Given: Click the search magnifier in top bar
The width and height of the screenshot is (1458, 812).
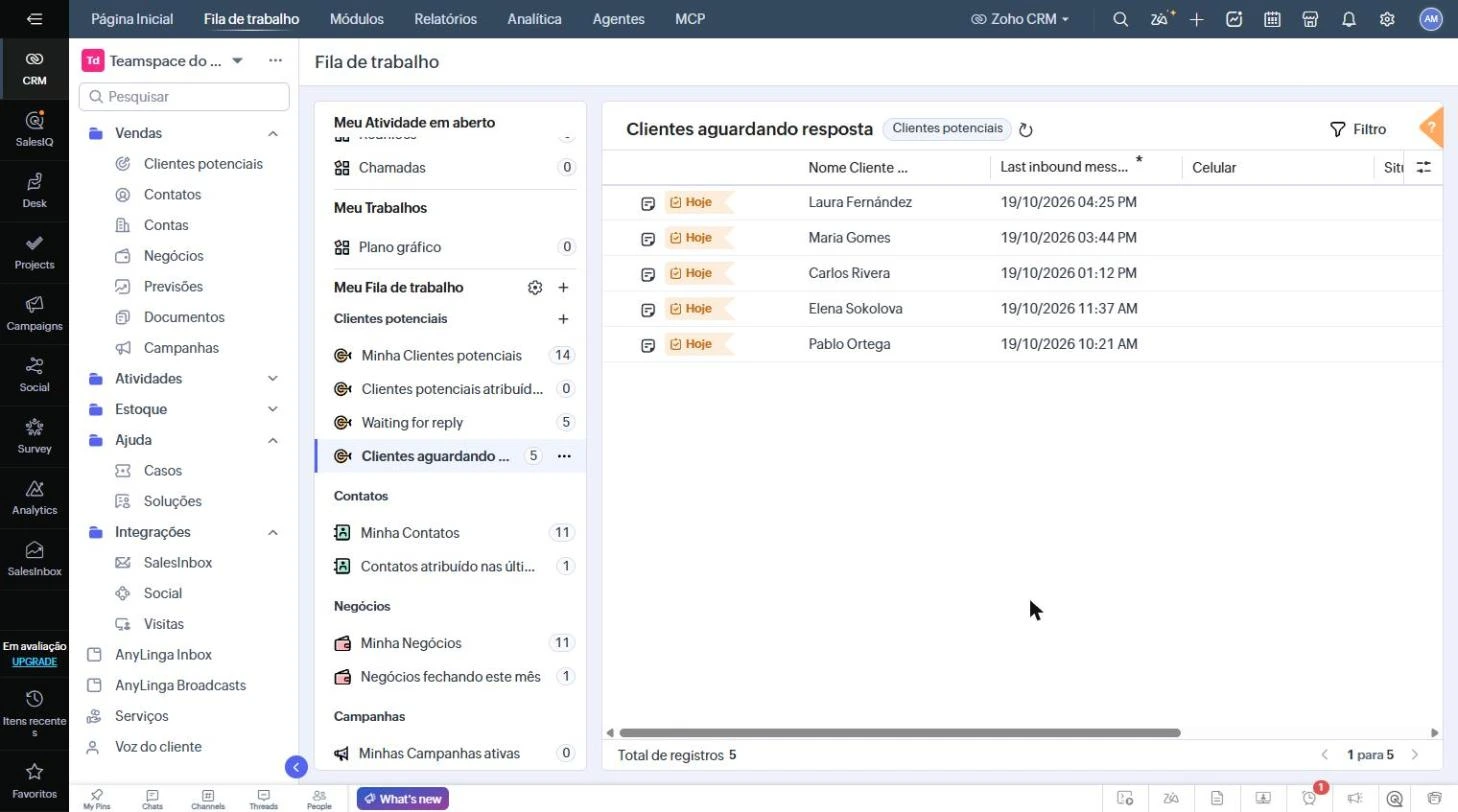Looking at the screenshot, I should (1121, 19).
